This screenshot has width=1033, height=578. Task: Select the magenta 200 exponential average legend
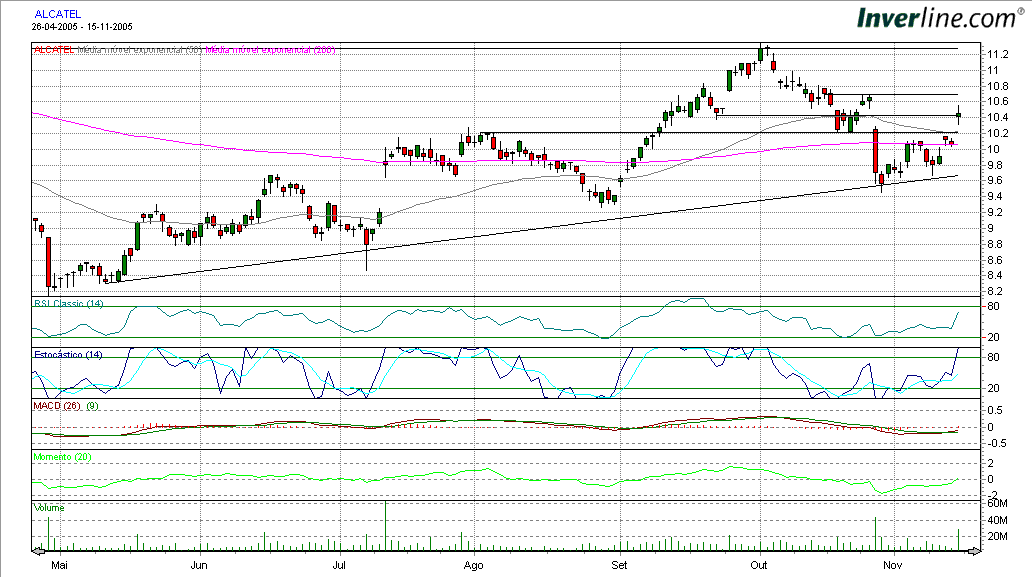click(270, 50)
